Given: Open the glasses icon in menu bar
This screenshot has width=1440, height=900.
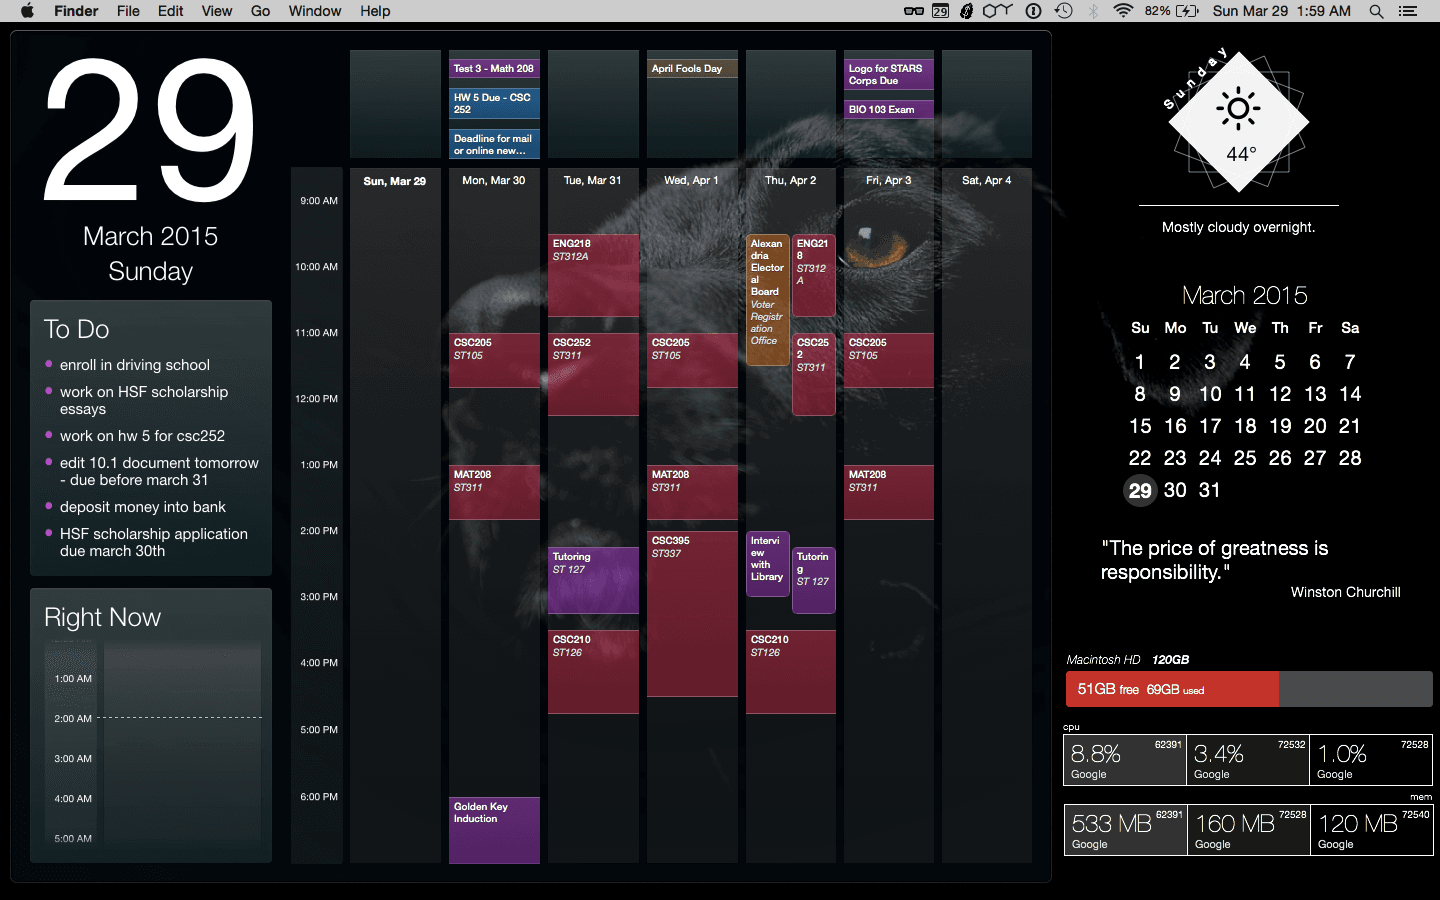Looking at the screenshot, I should click(x=913, y=11).
